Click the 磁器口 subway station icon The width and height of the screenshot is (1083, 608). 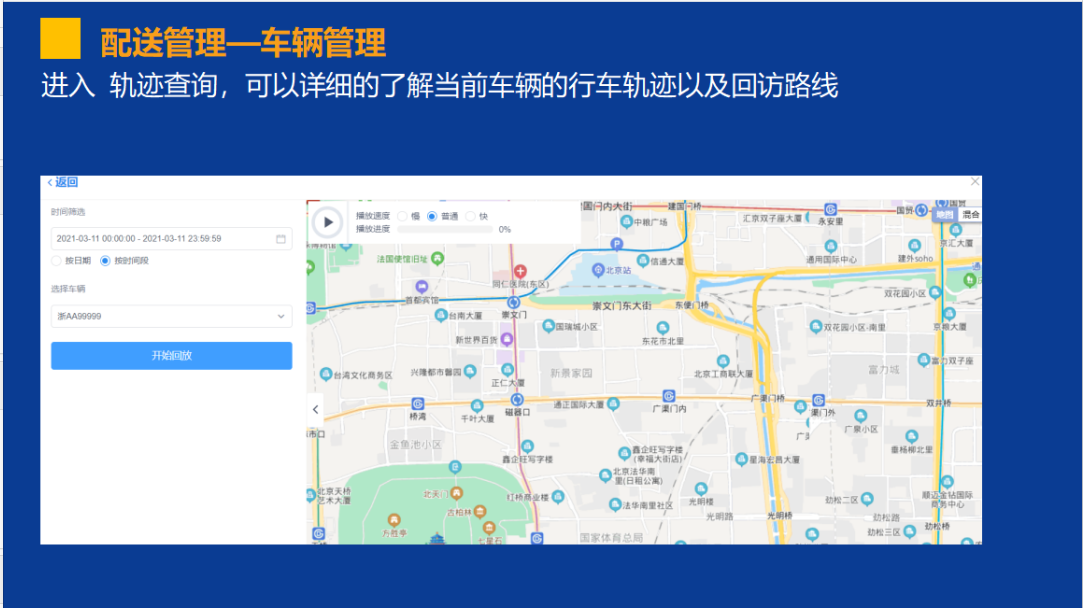pyautogui.click(x=517, y=400)
